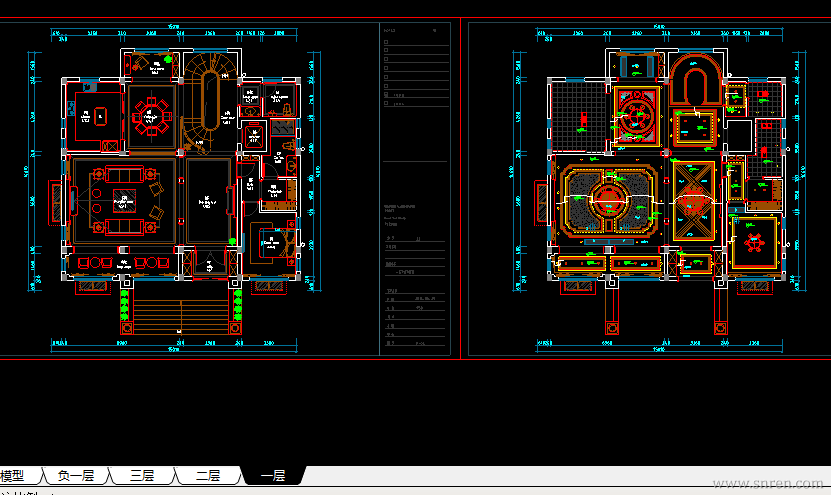Select the active 一层 layout tab

(x=273, y=475)
